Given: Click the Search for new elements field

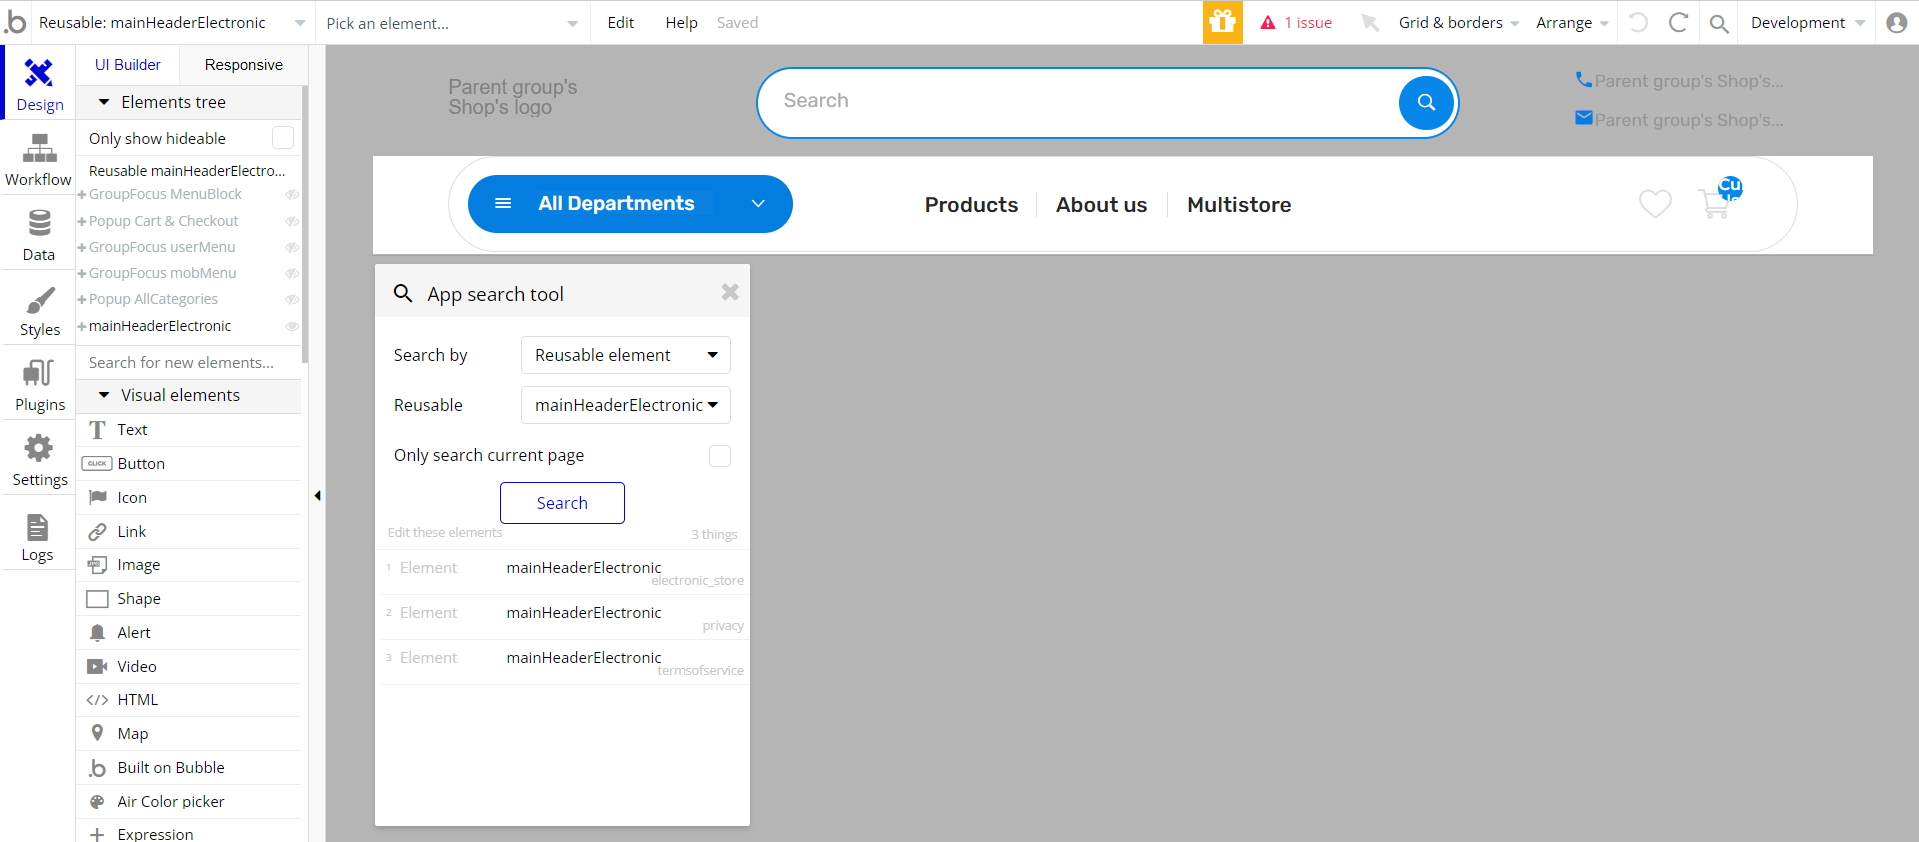Looking at the screenshot, I should pos(188,362).
